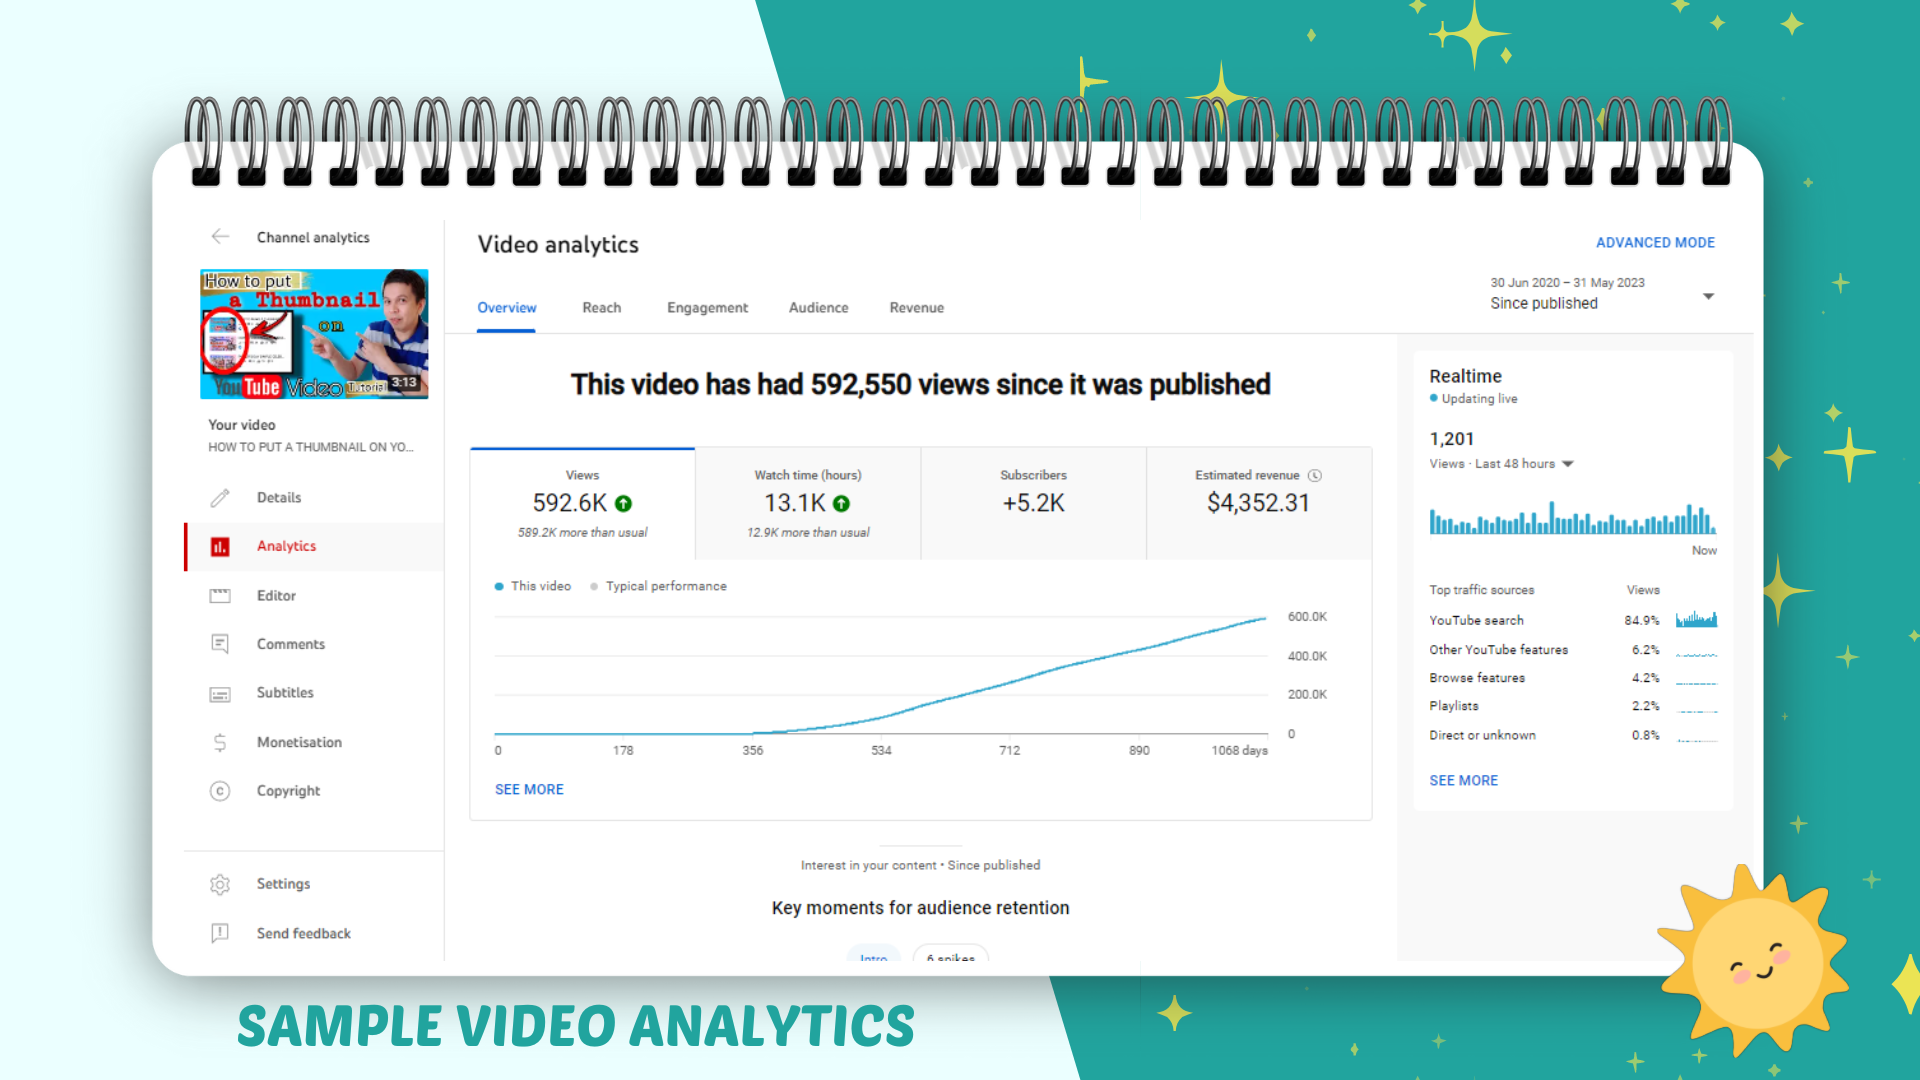The width and height of the screenshot is (1920, 1080).
Task: Click the Comments icon in the sidebar
Action: point(220,644)
